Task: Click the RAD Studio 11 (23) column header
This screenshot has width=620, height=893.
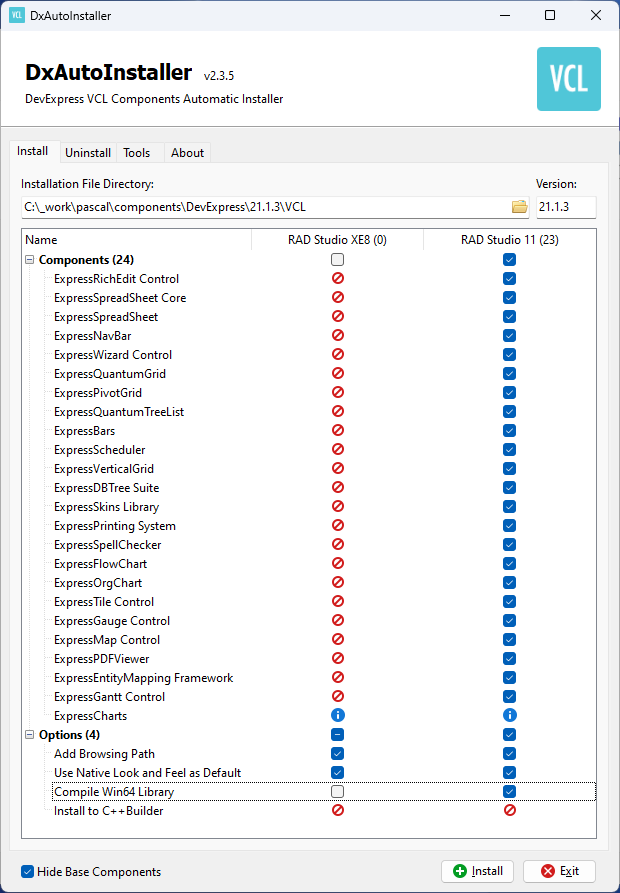Action: point(510,240)
